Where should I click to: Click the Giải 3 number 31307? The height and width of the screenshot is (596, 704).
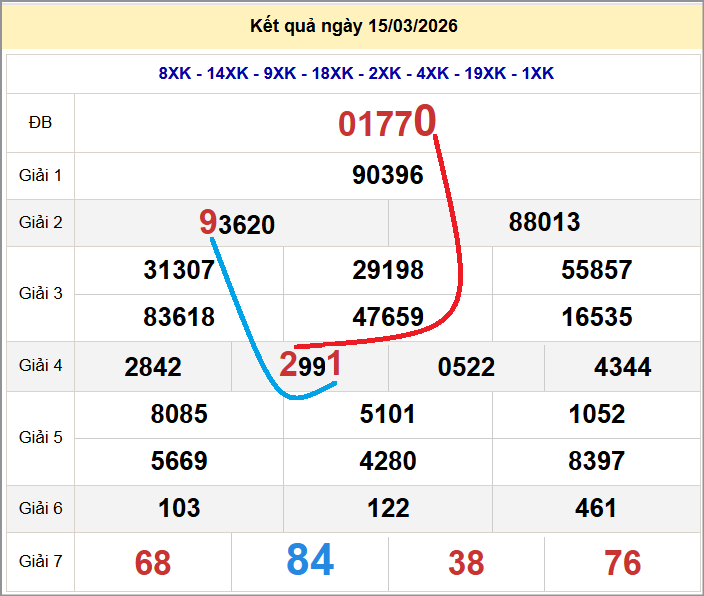pyautogui.click(x=179, y=270)
